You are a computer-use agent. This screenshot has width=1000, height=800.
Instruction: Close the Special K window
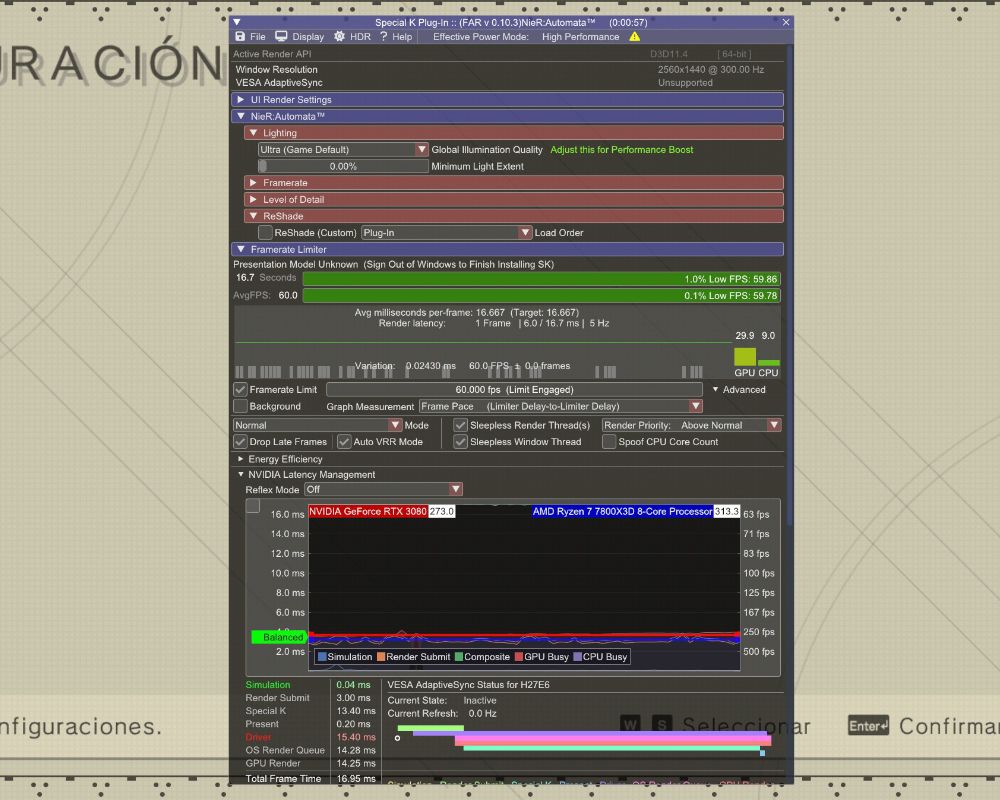(x=786, y=22)
